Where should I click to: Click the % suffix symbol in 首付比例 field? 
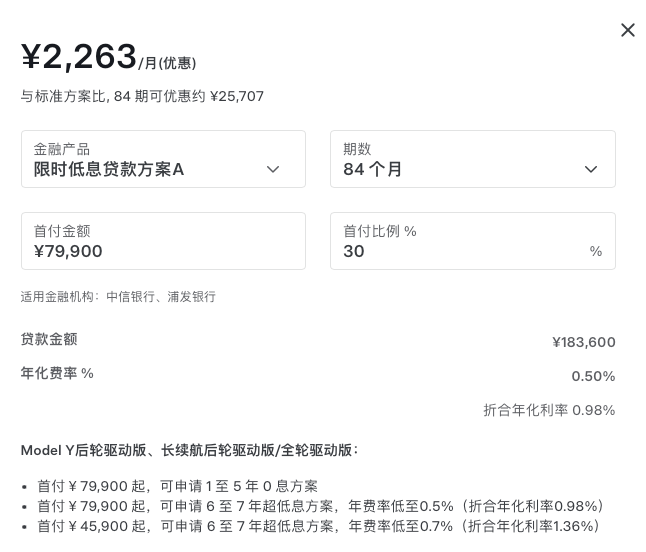click(596, 252)
